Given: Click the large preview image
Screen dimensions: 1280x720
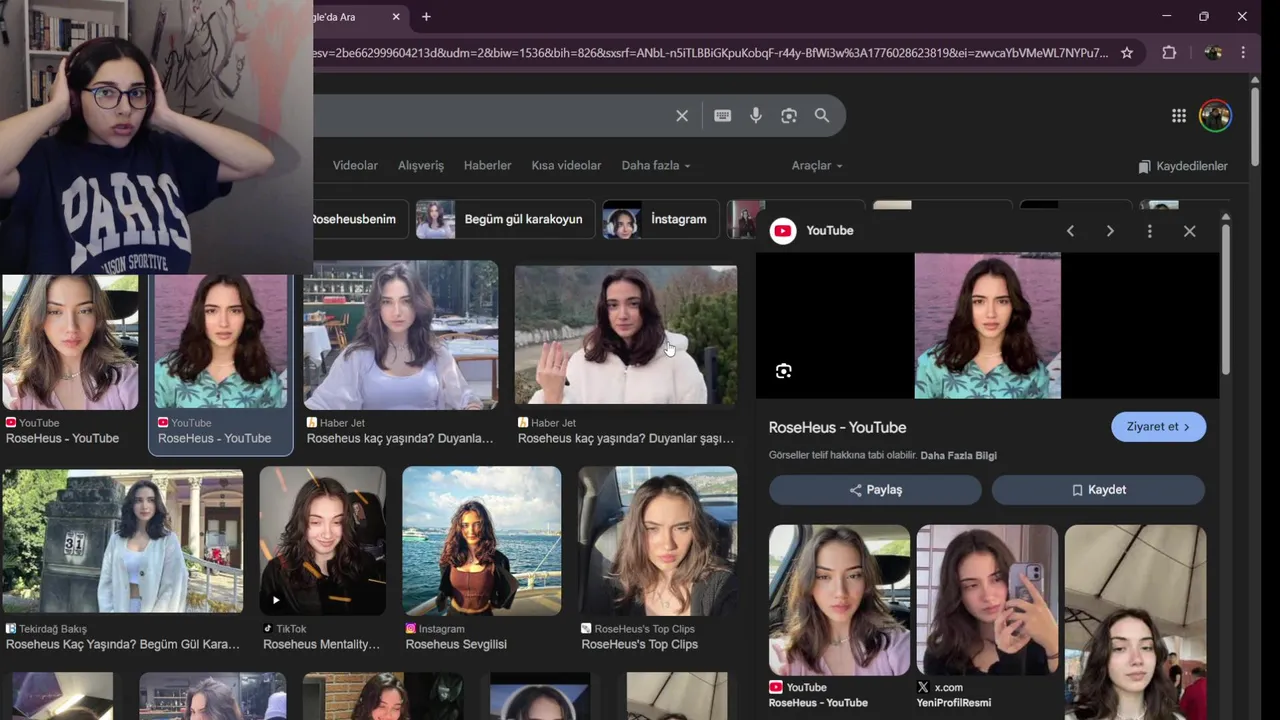Looking at the screenshot, I should [987, 325].
